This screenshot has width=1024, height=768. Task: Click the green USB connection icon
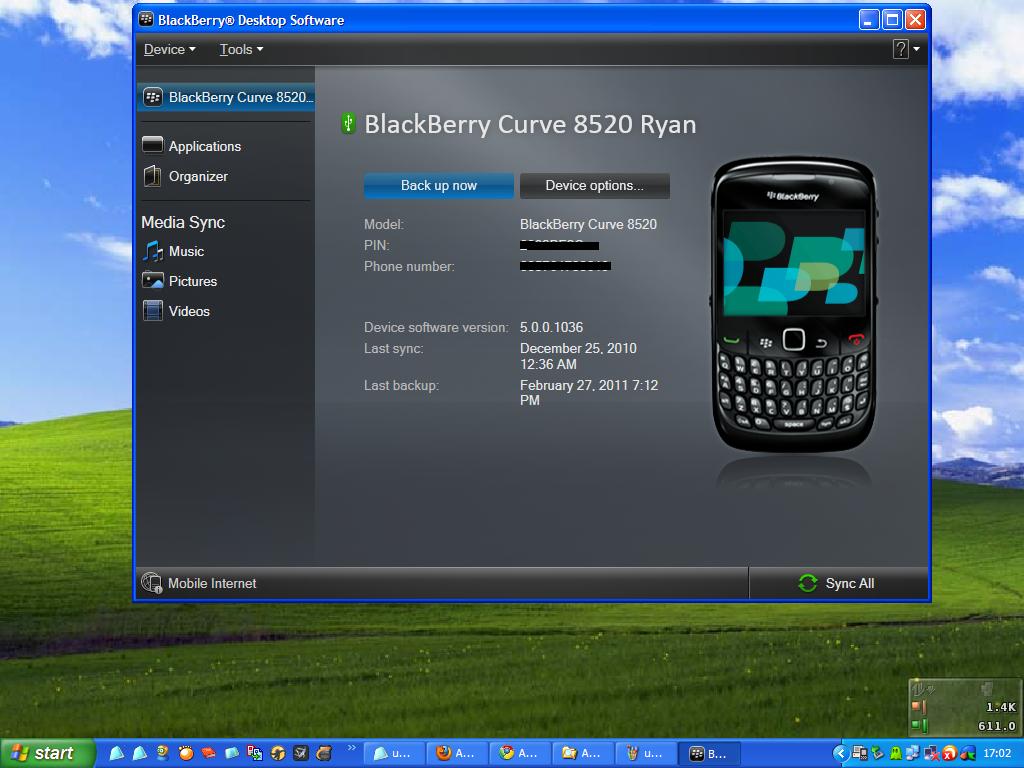349,123
